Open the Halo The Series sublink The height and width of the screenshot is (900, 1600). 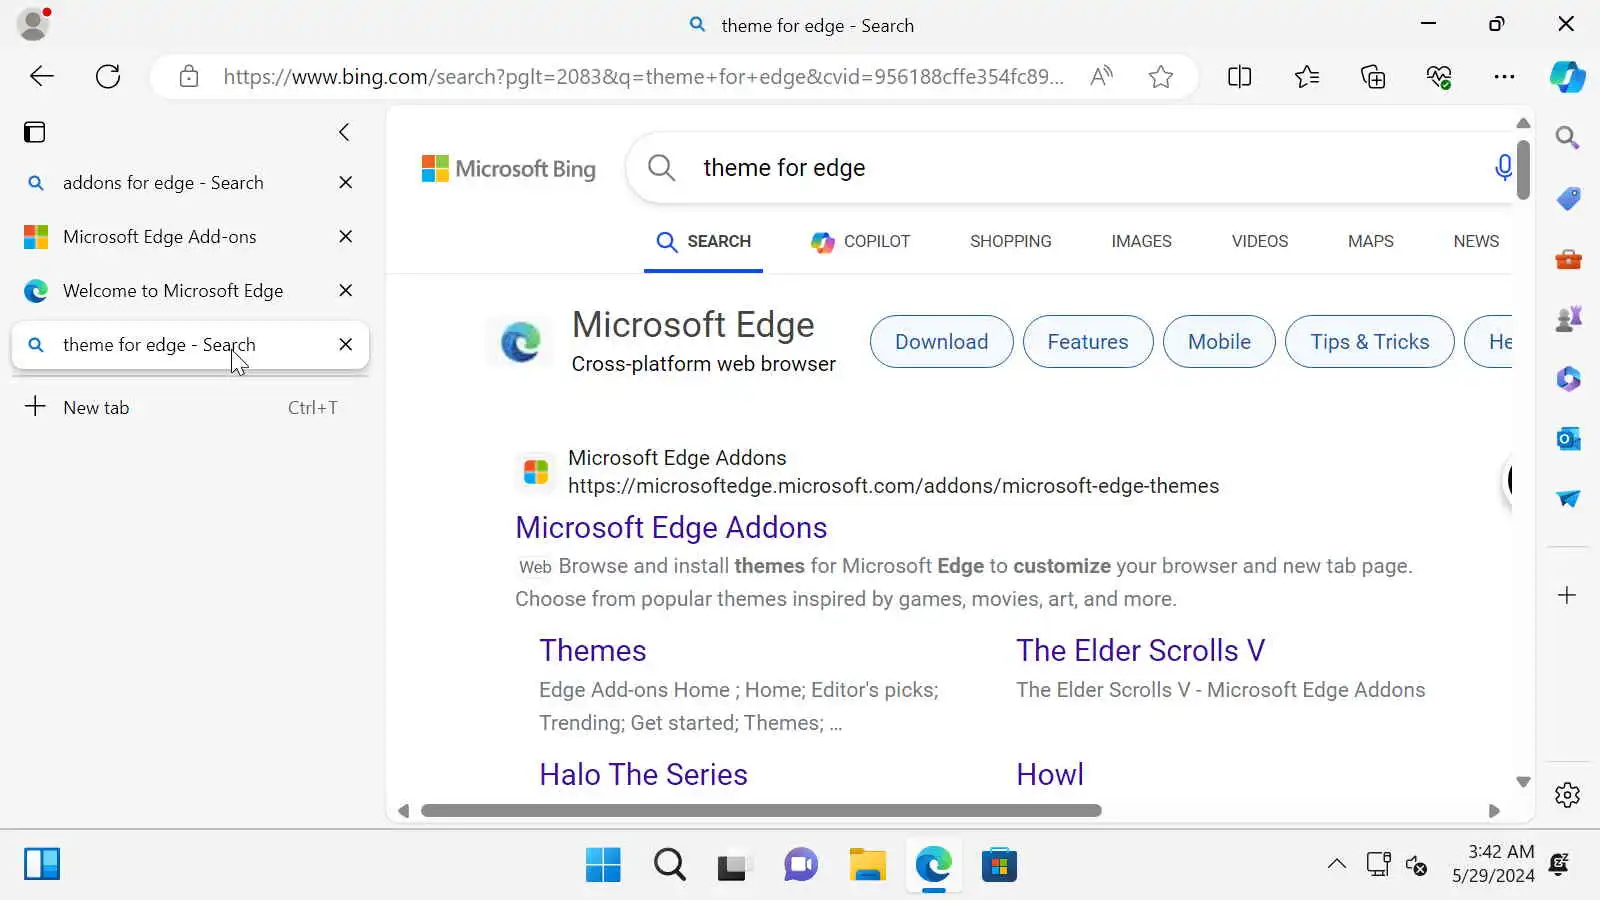643,775
